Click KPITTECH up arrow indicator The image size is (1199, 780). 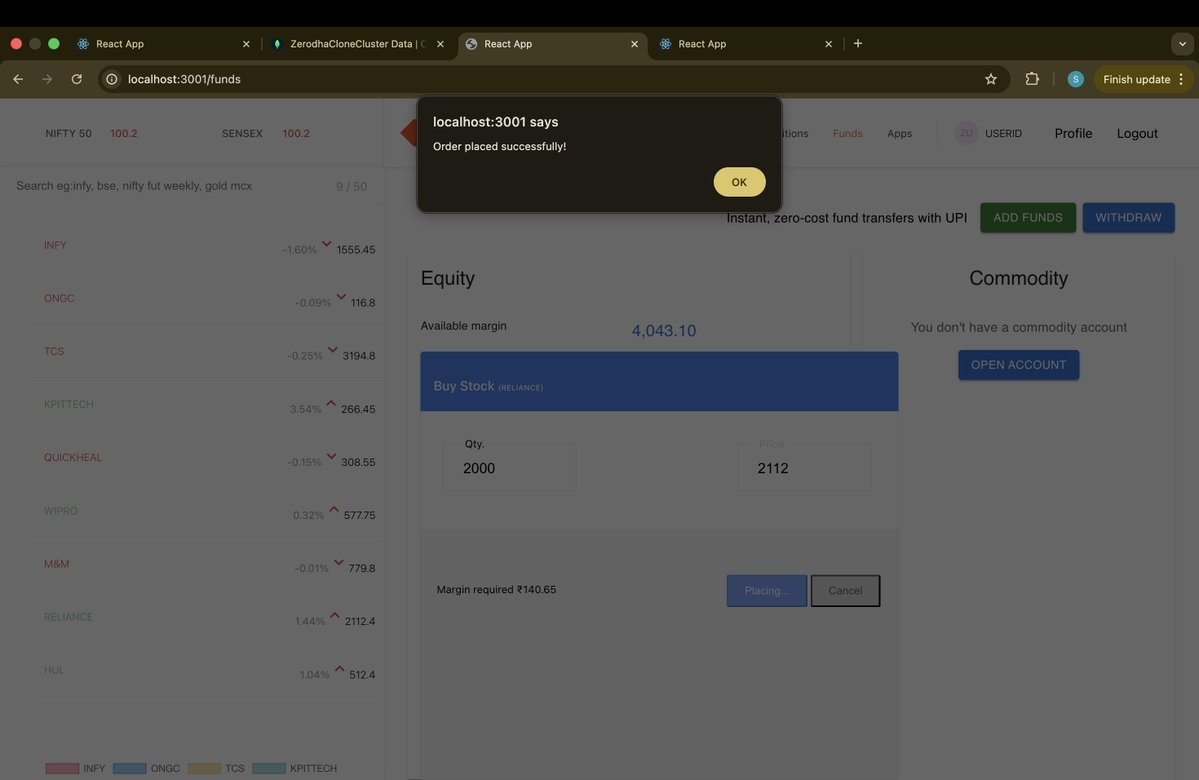click(x=331, y=403)
